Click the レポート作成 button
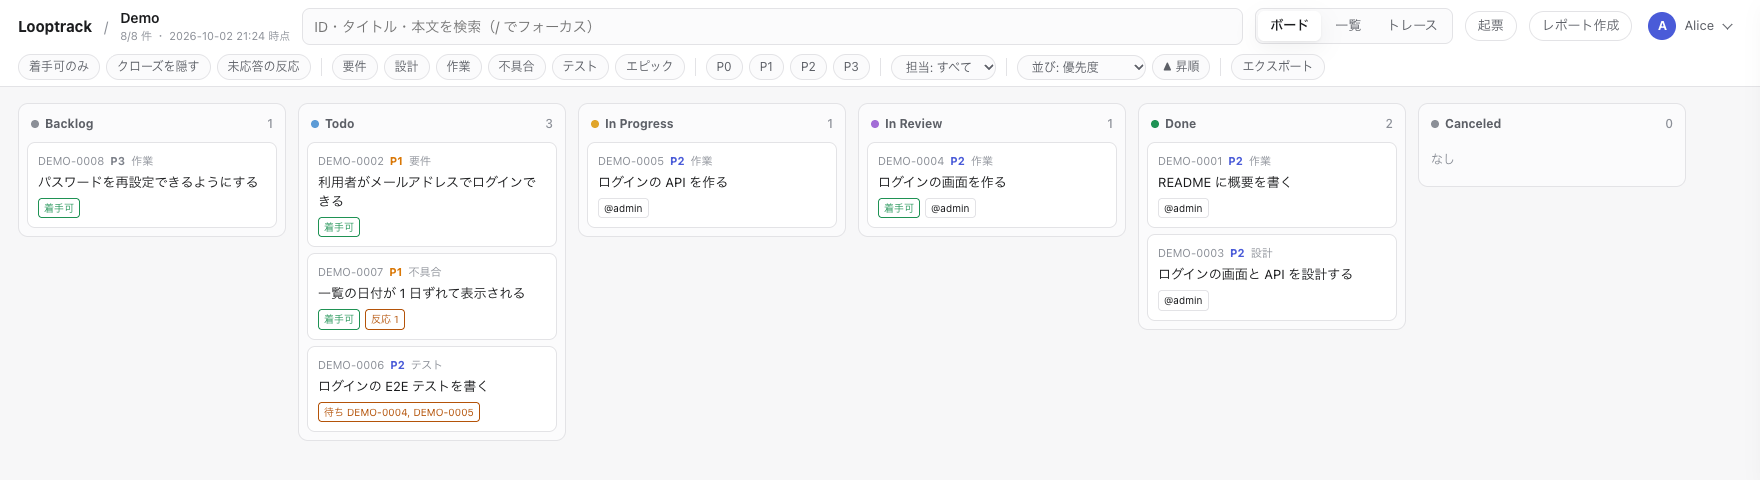The height and width of the screenshot is (480, 1760). click(1581, 26)
